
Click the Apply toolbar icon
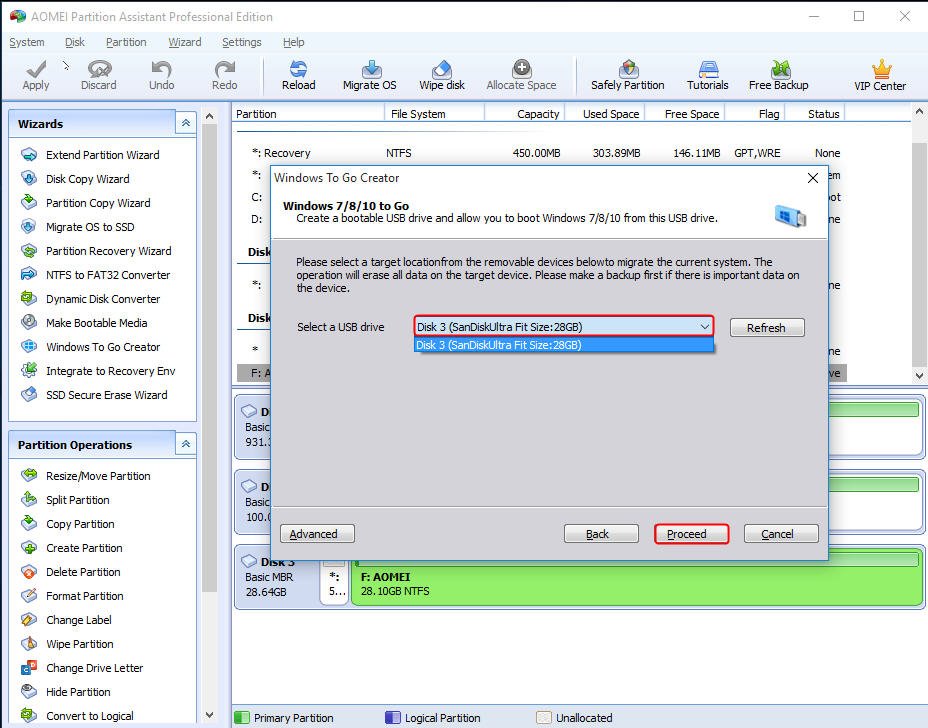click(x=36, y=75)
